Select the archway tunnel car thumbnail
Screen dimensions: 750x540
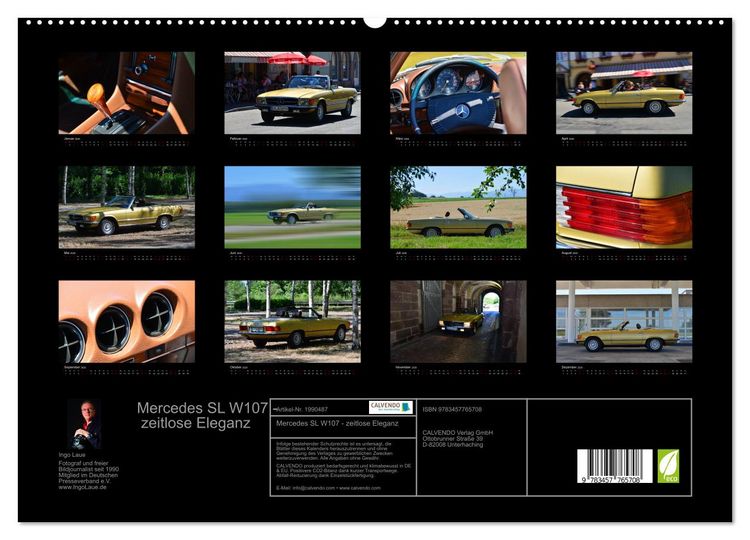pyautogui.click(x=458, y=321)
